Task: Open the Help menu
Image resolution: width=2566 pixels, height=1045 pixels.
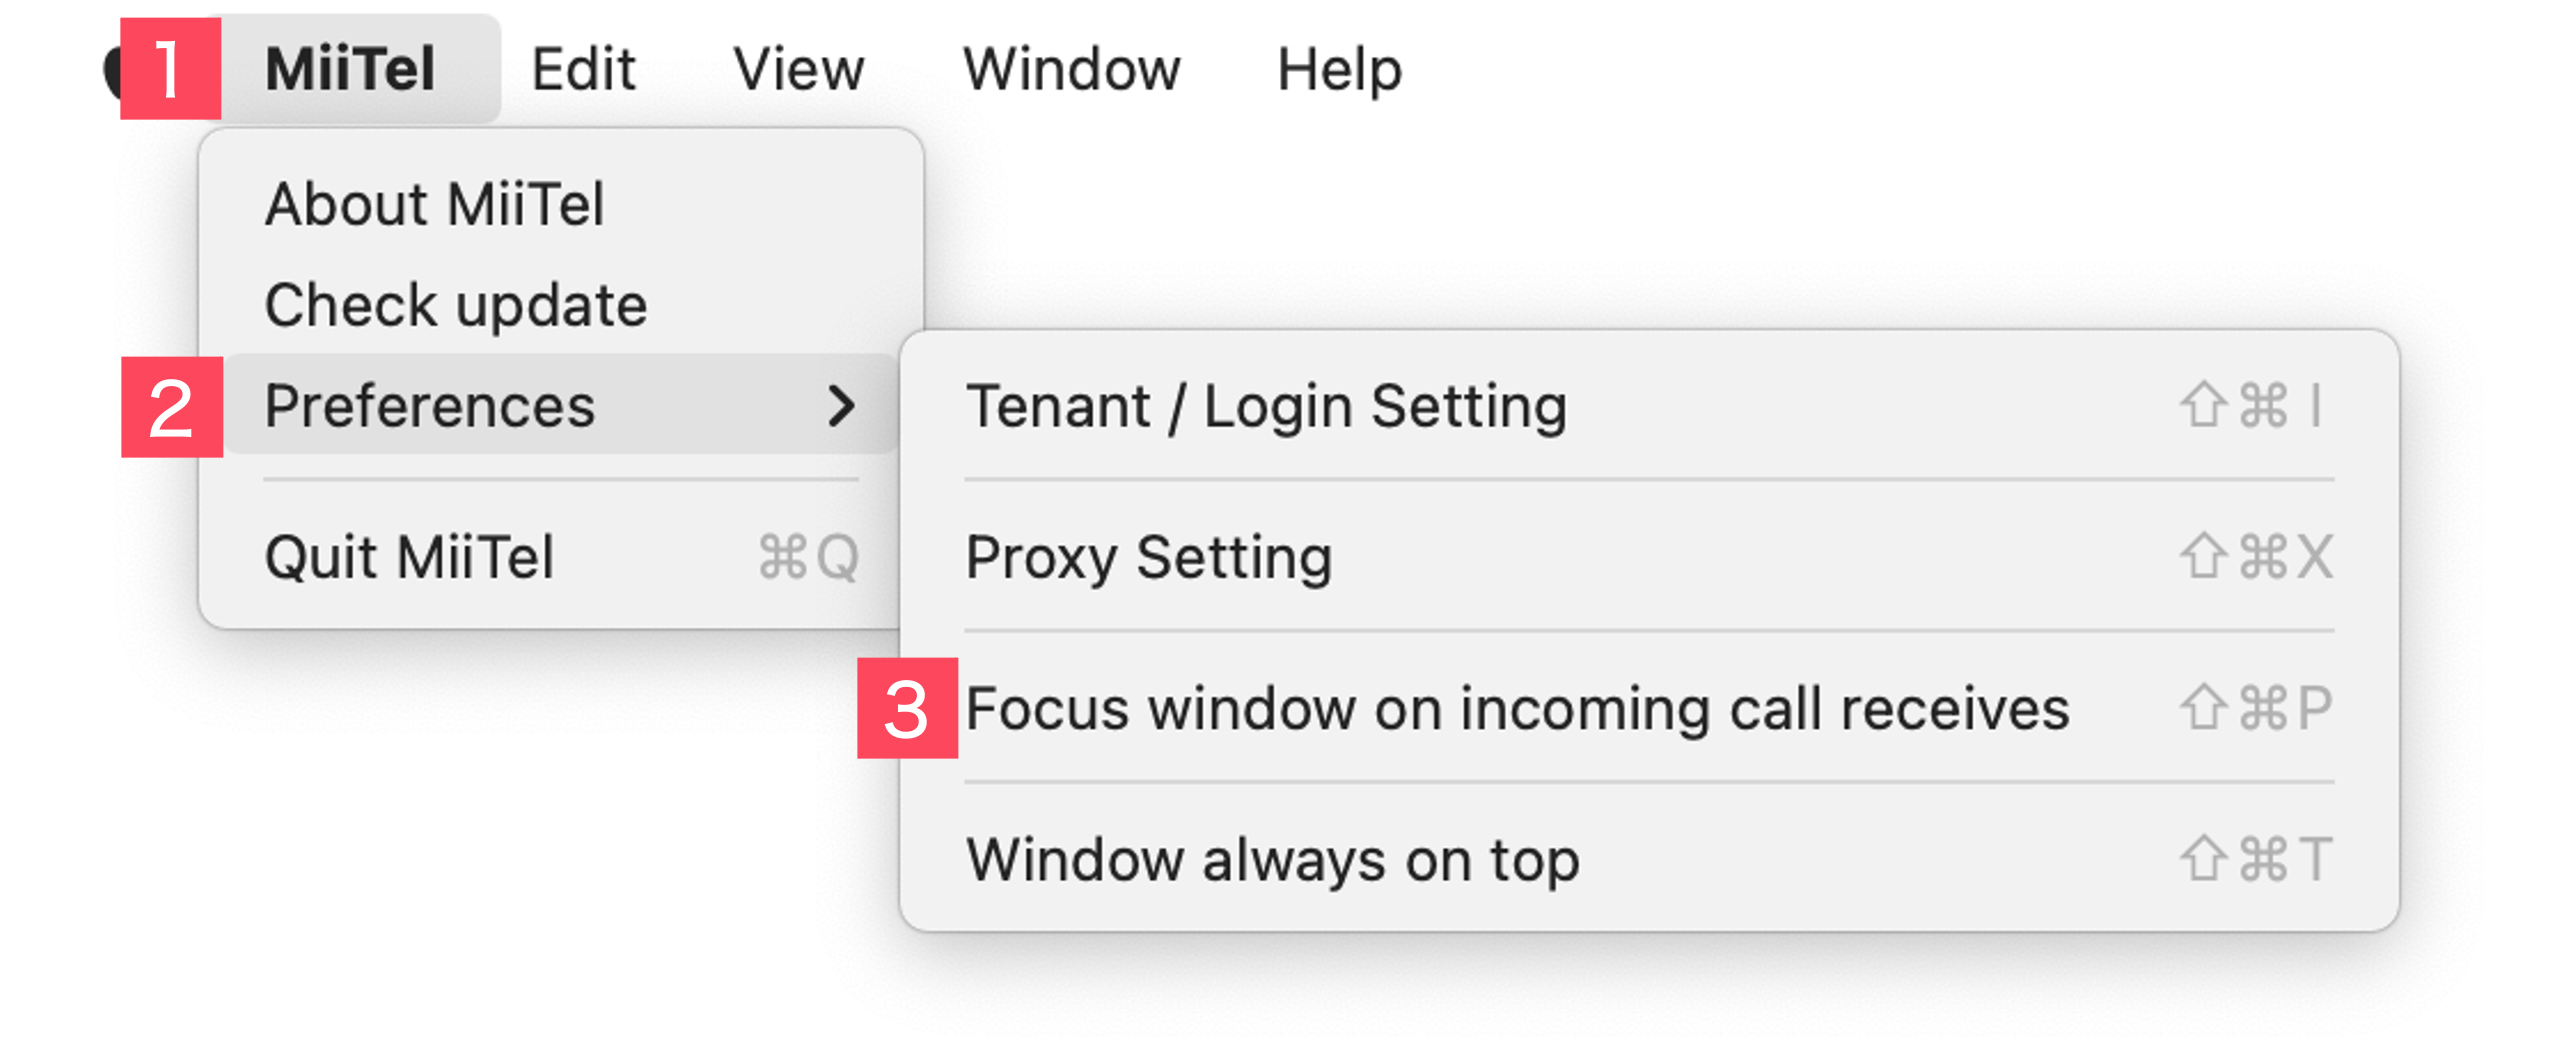Action: point(1339,69)
